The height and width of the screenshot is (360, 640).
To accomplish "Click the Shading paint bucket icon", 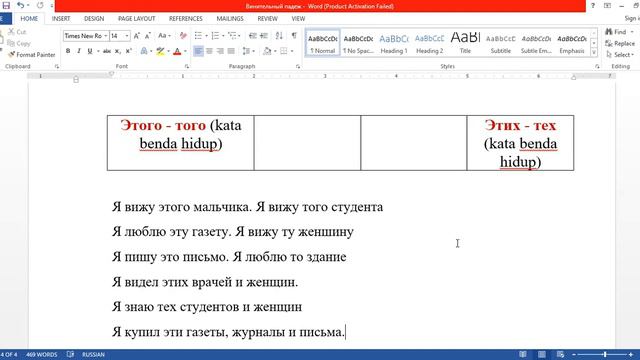I will pos(267,51).
